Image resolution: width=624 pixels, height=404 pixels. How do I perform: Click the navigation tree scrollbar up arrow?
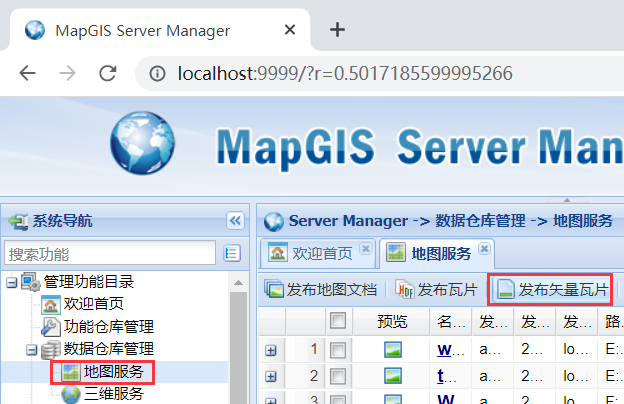(x=238, y=283)
